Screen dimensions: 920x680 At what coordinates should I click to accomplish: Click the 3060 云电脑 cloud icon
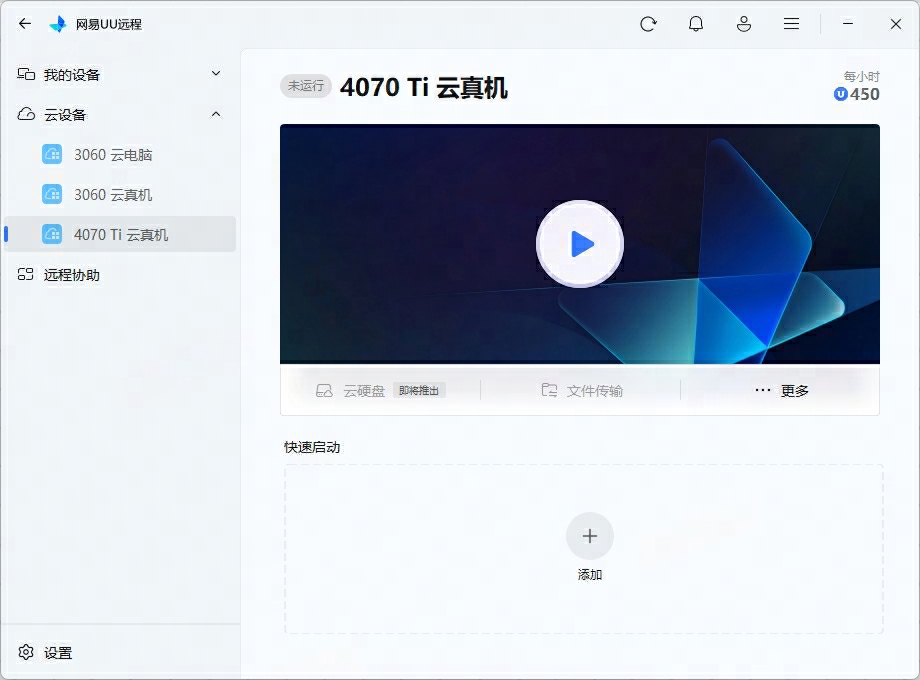click(52, 154)
